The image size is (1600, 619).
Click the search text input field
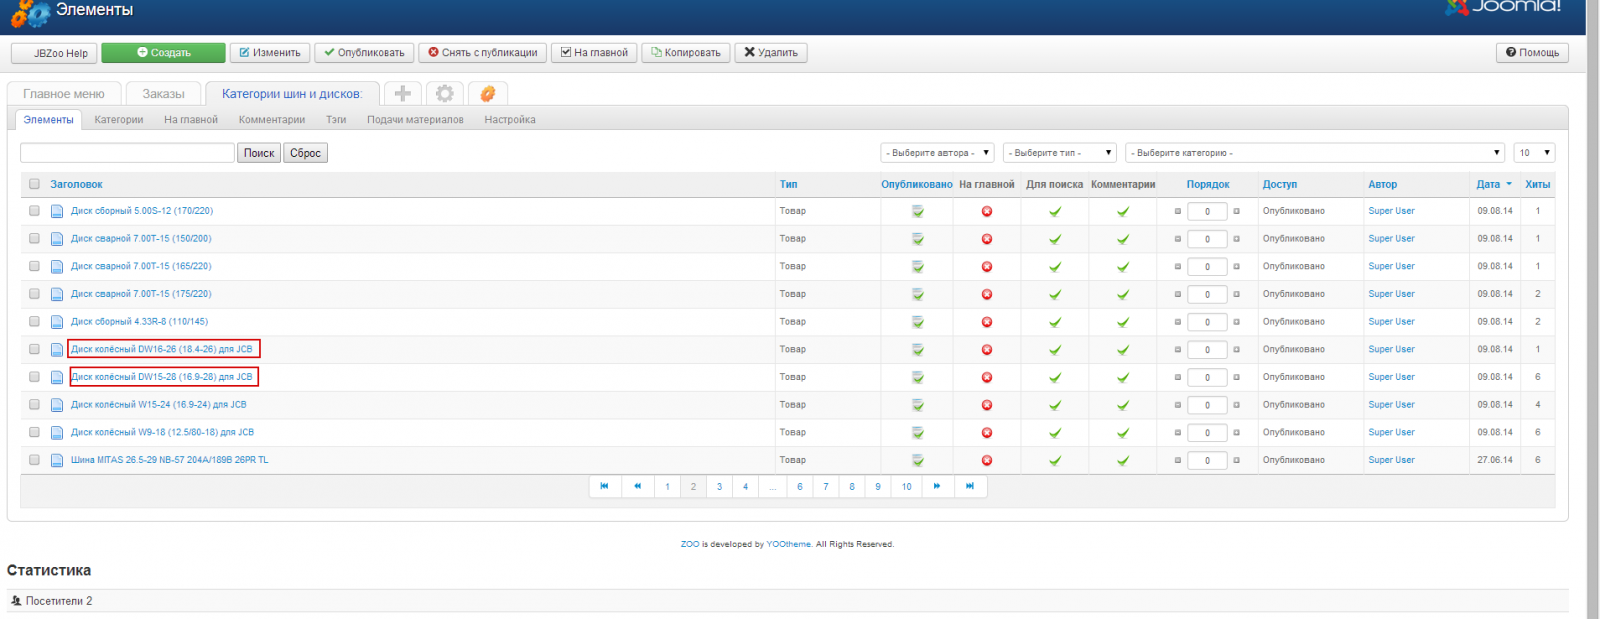pyautogui.click(x=127, y=153)
